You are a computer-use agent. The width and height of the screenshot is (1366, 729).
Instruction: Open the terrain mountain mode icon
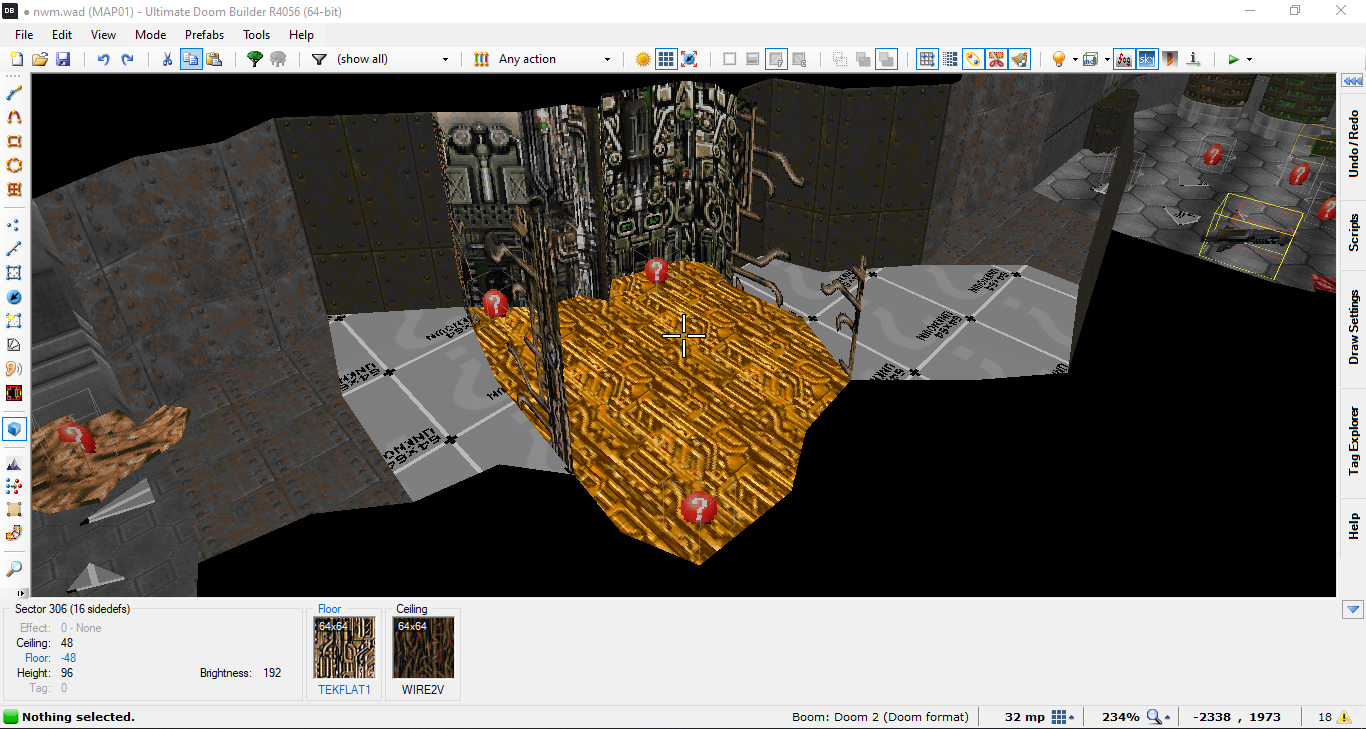point(14,463)
